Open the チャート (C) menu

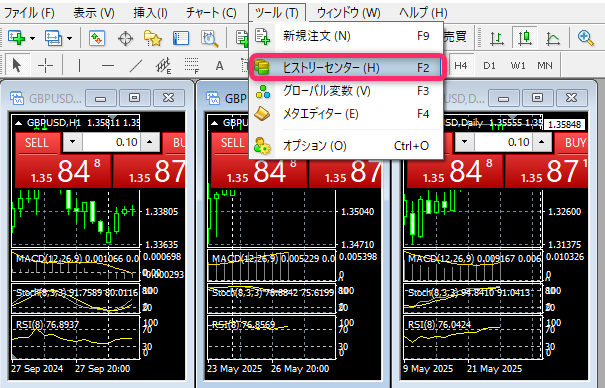(211, 13)
